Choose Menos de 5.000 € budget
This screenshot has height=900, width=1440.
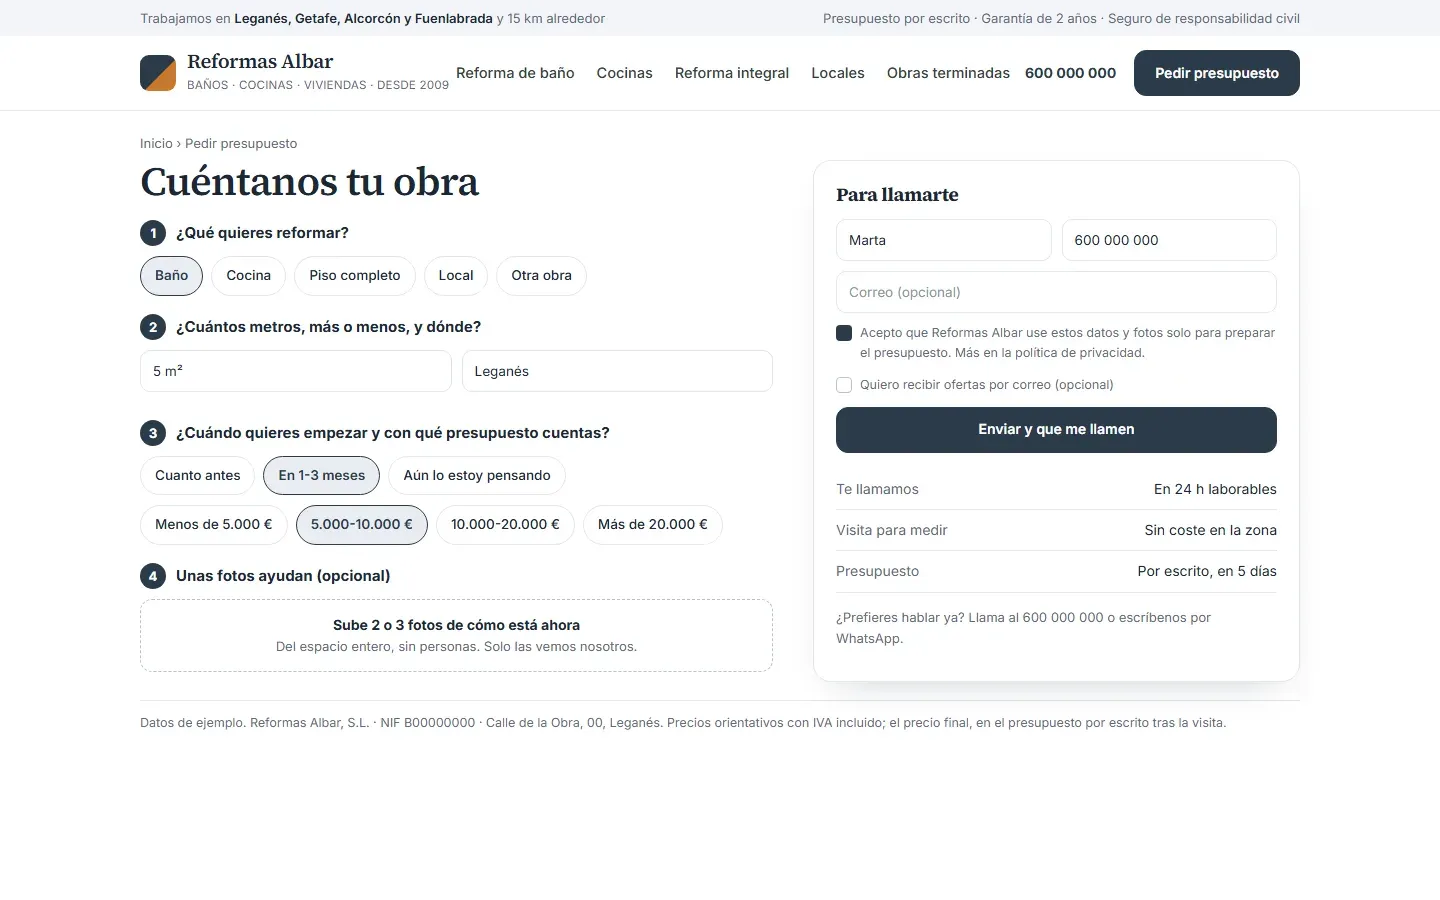pos(214,525)
